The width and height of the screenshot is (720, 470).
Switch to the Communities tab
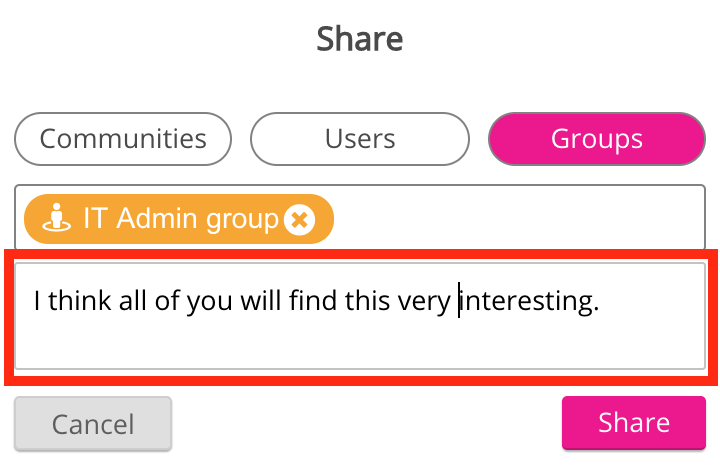point(123,138)
